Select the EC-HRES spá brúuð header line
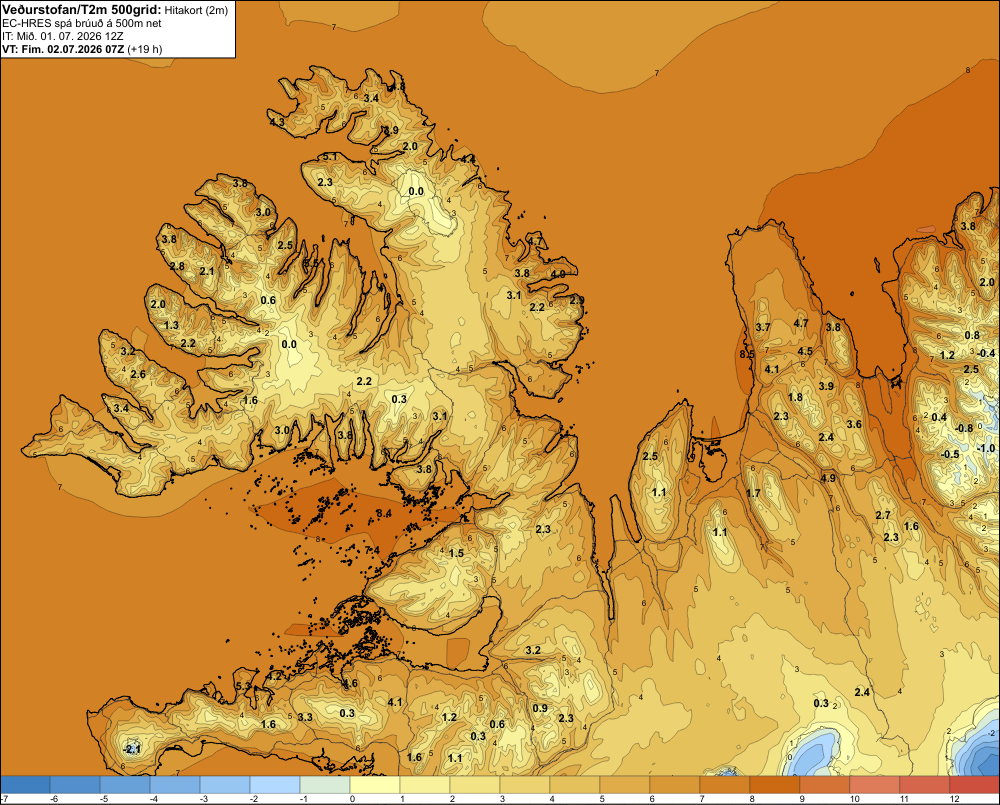 pyautogui.click(x=81, y=23)
